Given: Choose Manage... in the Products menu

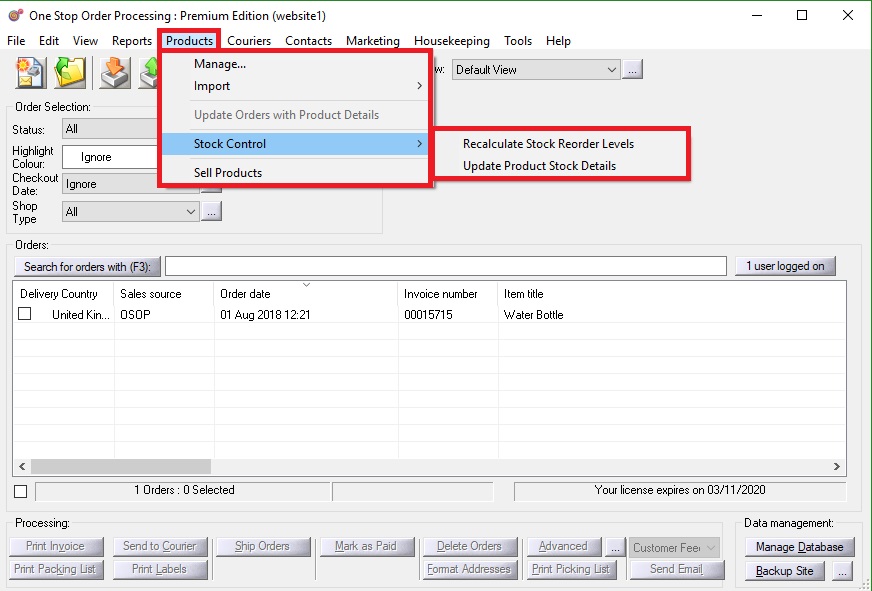Looking at the screenshot, I should (x=295, y=64).
